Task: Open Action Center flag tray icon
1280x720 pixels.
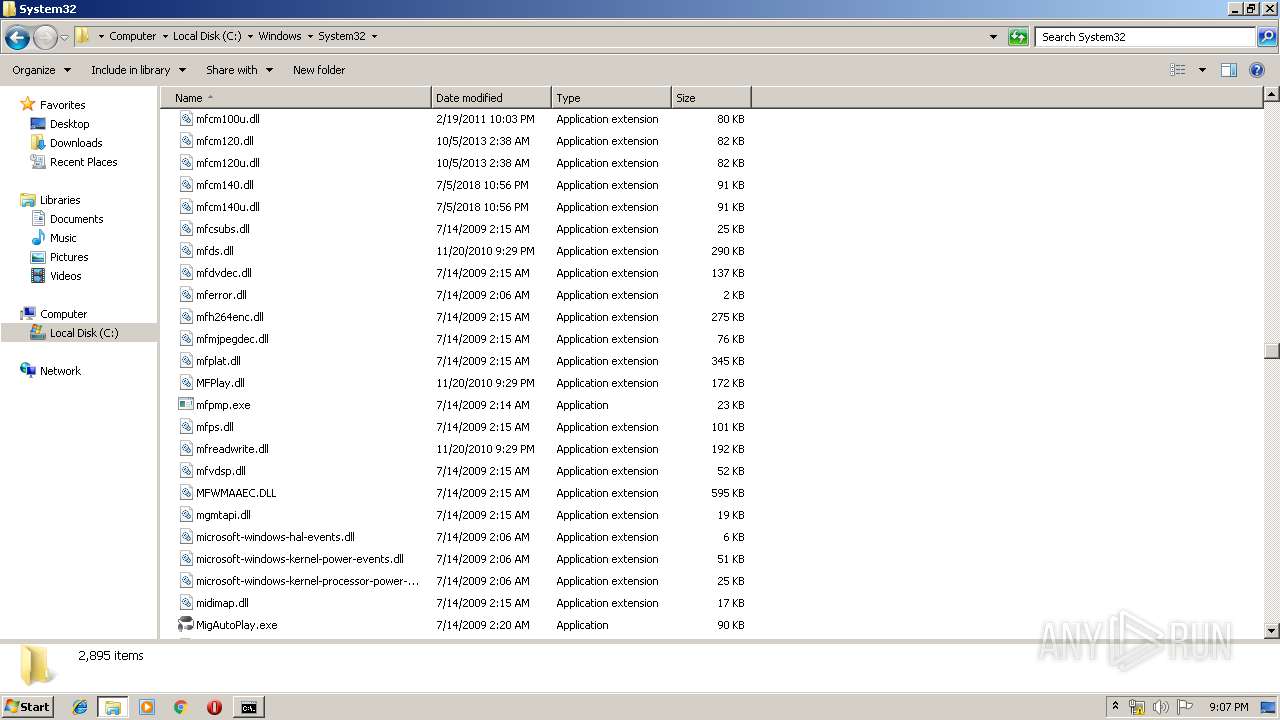Action: click(1185, 707)
